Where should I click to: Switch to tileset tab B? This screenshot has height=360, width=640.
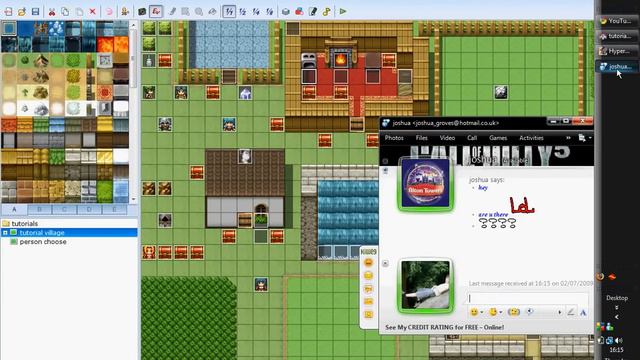click(40, 209)
